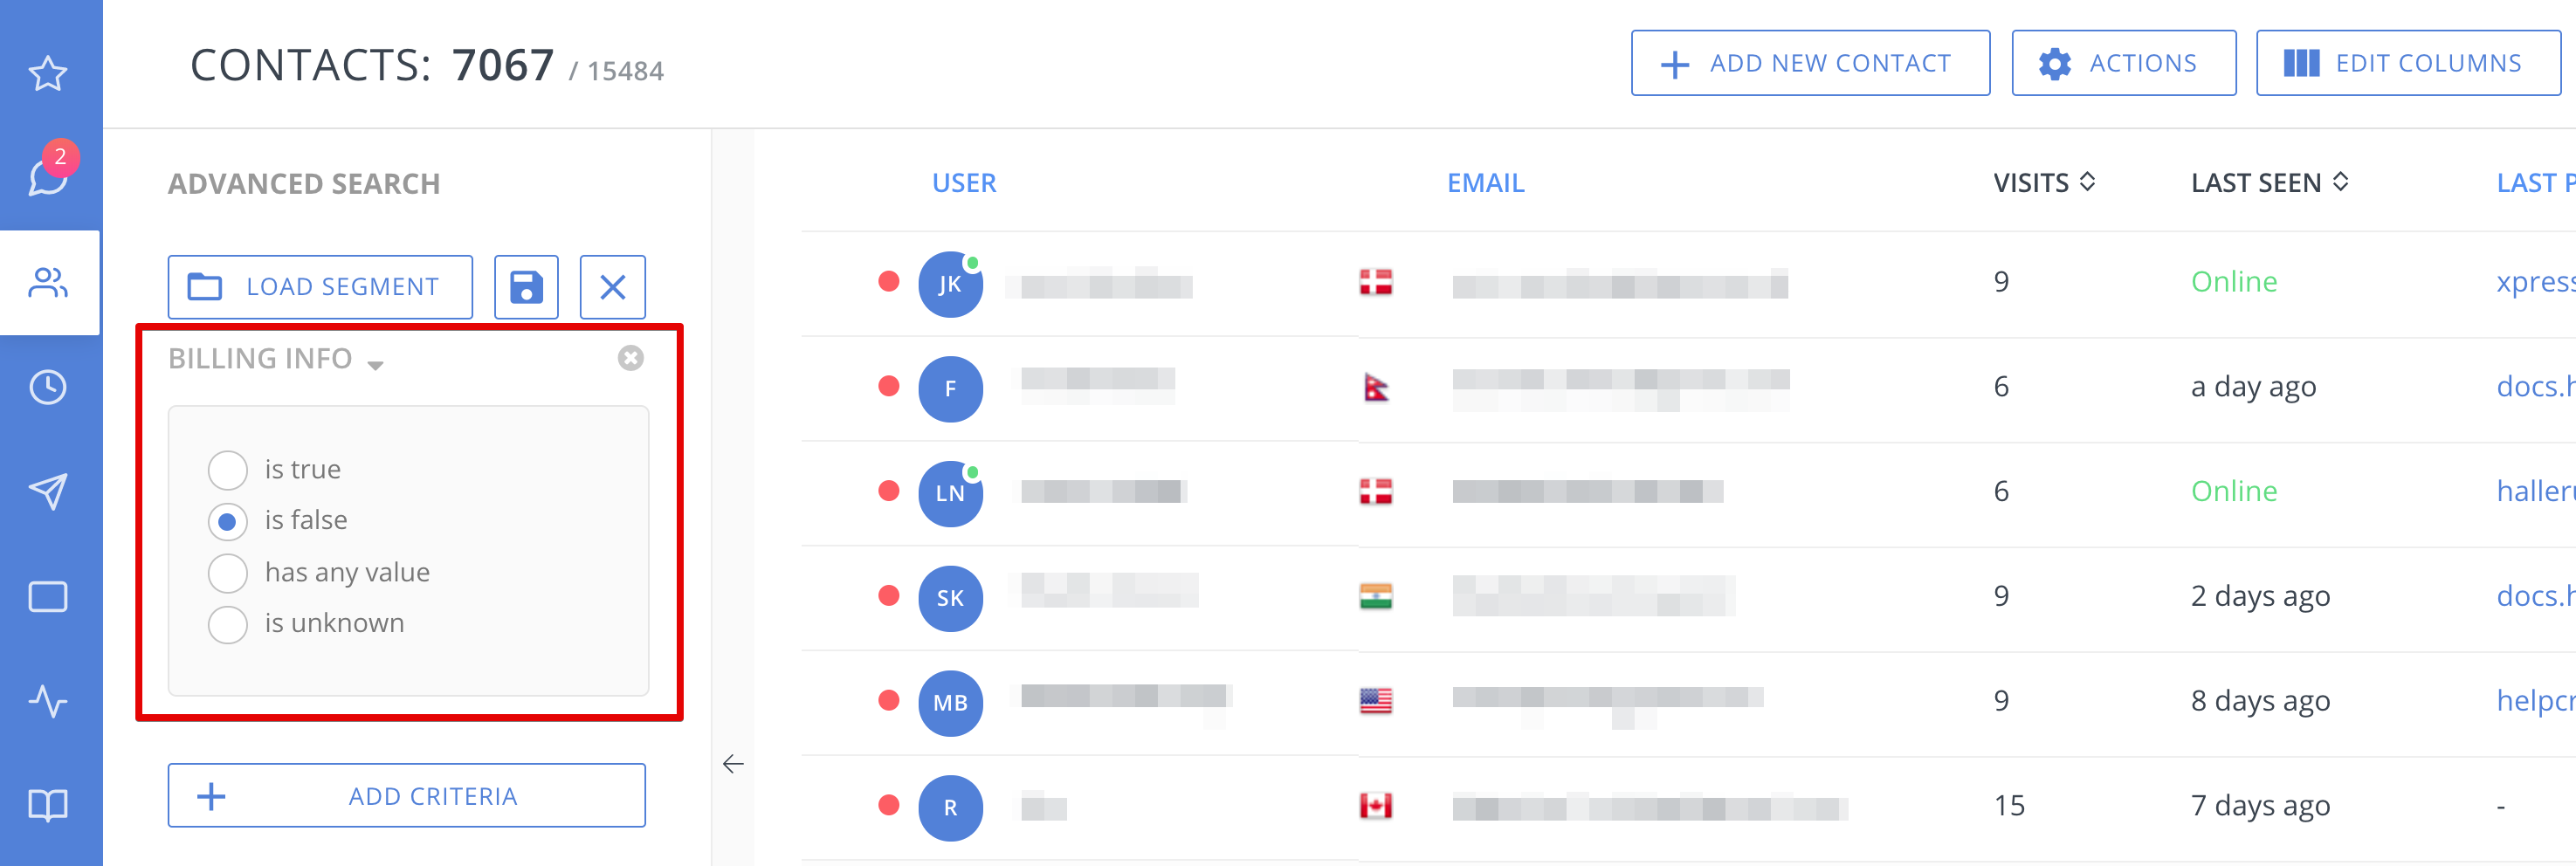The height and width of the screenshot is (866, 2576).
Task: Clear search with the X button
Action: 612,287
